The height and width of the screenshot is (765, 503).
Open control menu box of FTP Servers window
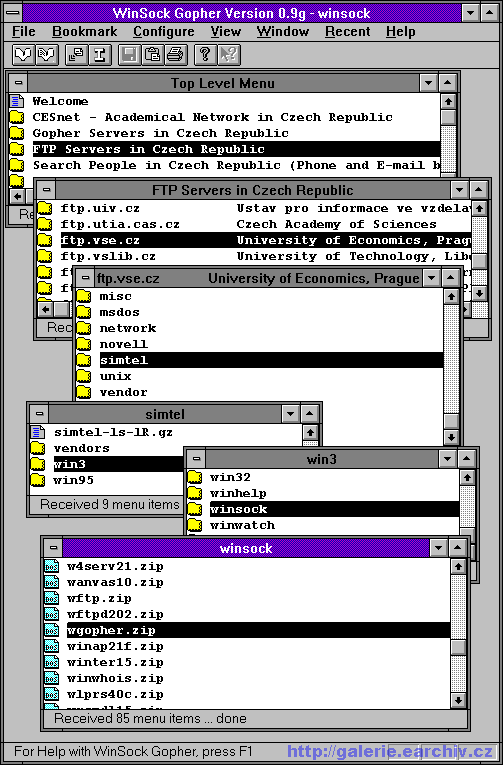coord(47,190)
